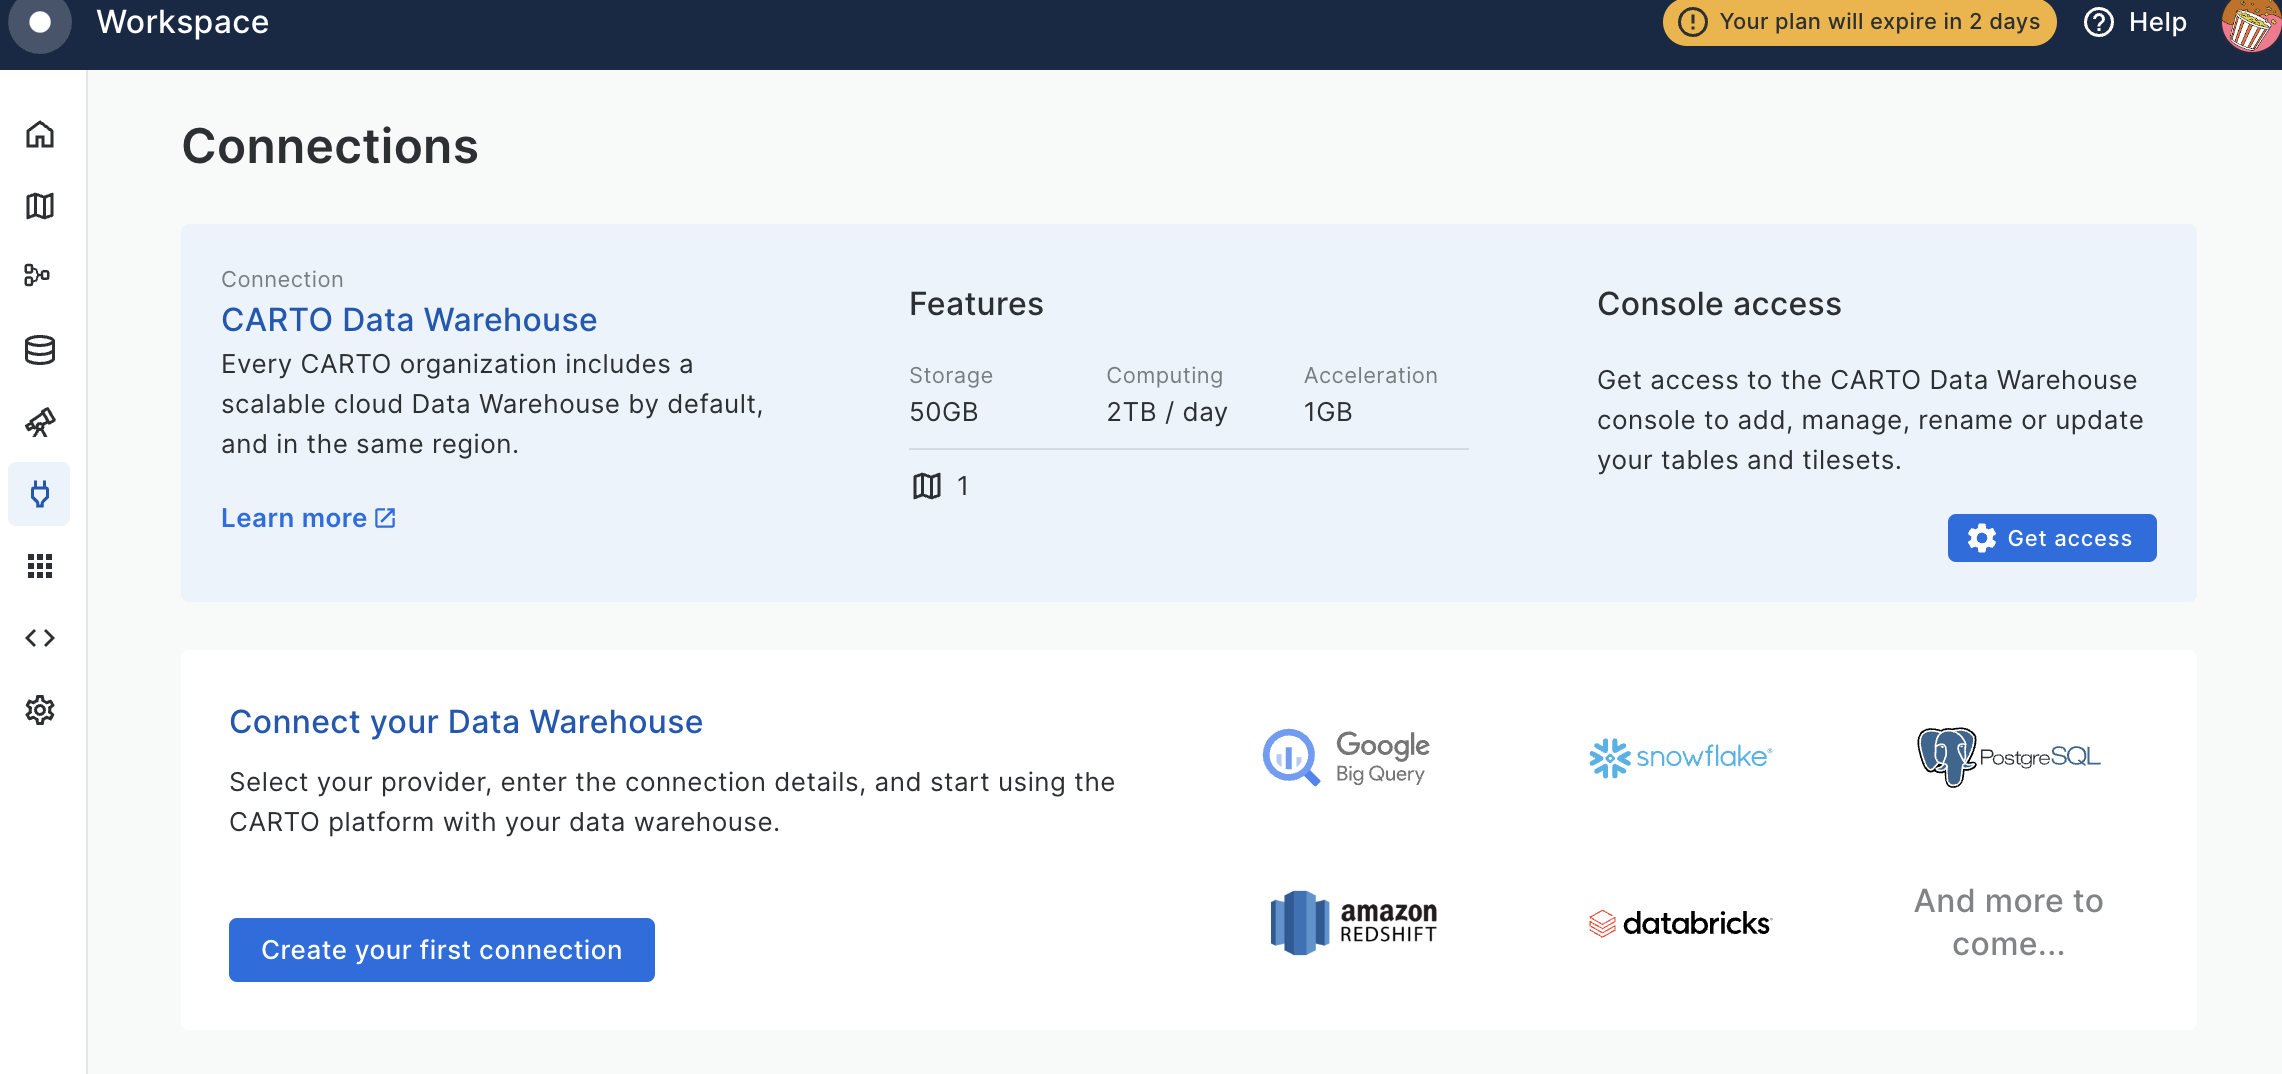
Task: Open Help in top bar
Action: (2135, 22)
